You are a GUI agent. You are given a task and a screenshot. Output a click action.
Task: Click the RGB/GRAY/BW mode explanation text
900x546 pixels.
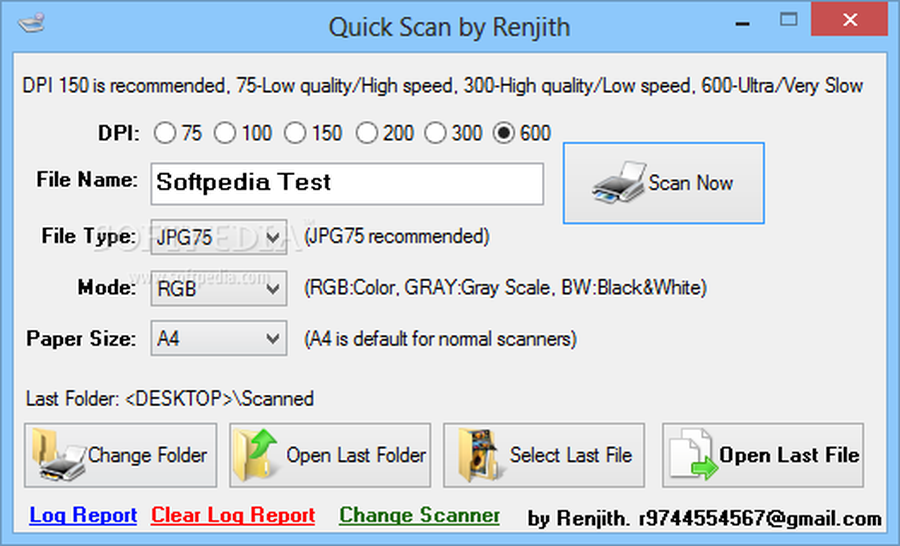pos(505,287)
